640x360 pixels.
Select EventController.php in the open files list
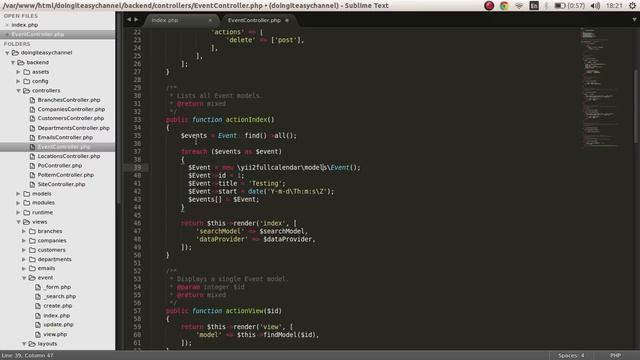[38, 34]
